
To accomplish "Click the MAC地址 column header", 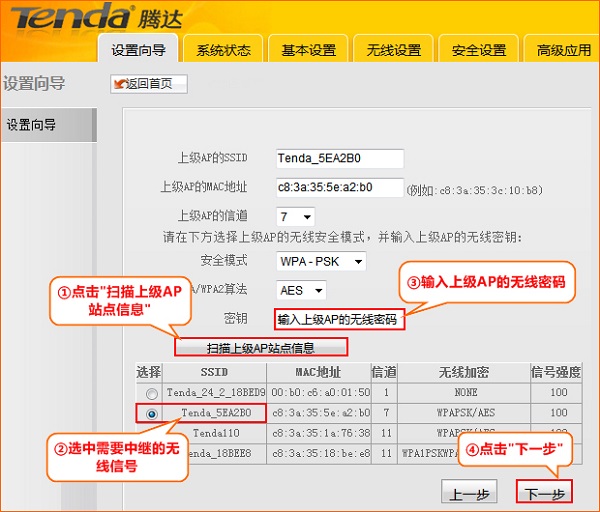I will (x=318, y=372).
